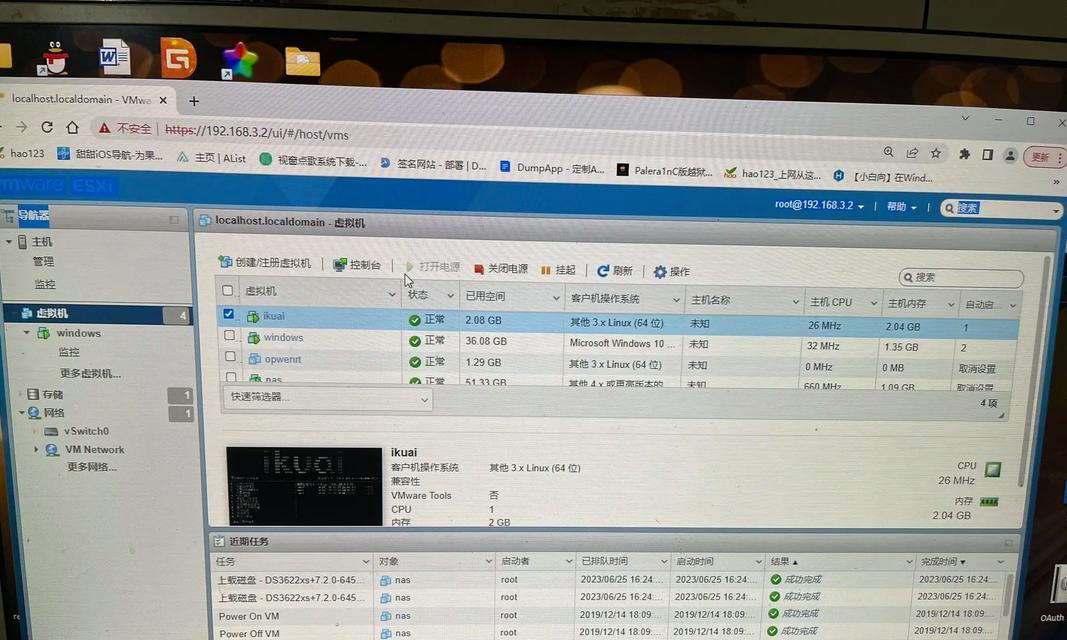Open the 控制台 console button
1067x640 pixels.
357,265
